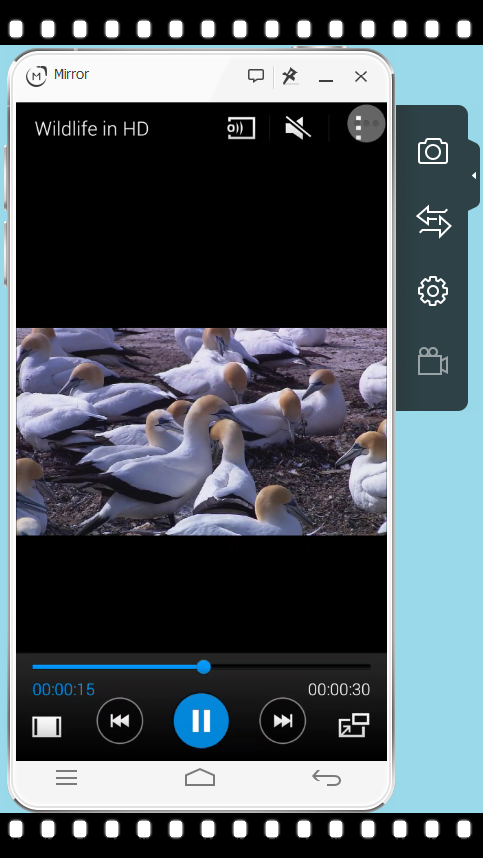Click the blue seek bar handle
Screen dimensions: 483x858
(203, 667)
